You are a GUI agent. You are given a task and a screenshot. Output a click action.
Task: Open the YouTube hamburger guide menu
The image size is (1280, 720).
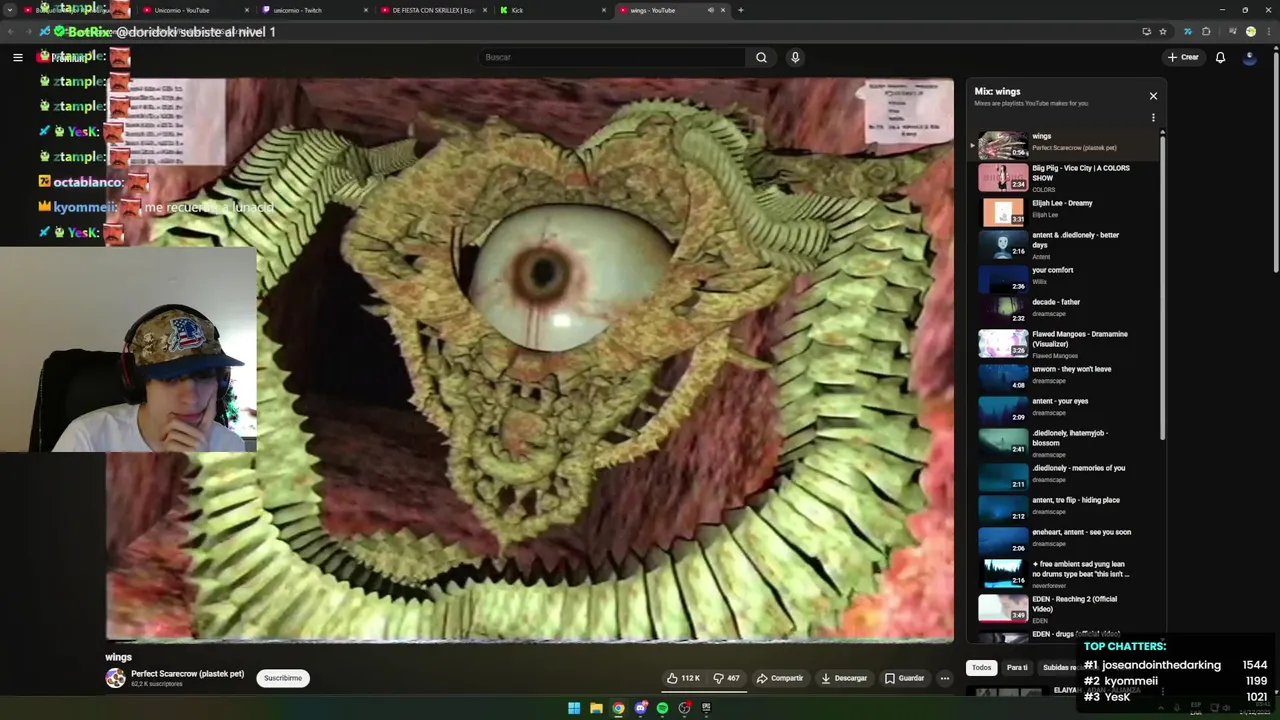tap(17, 57)
